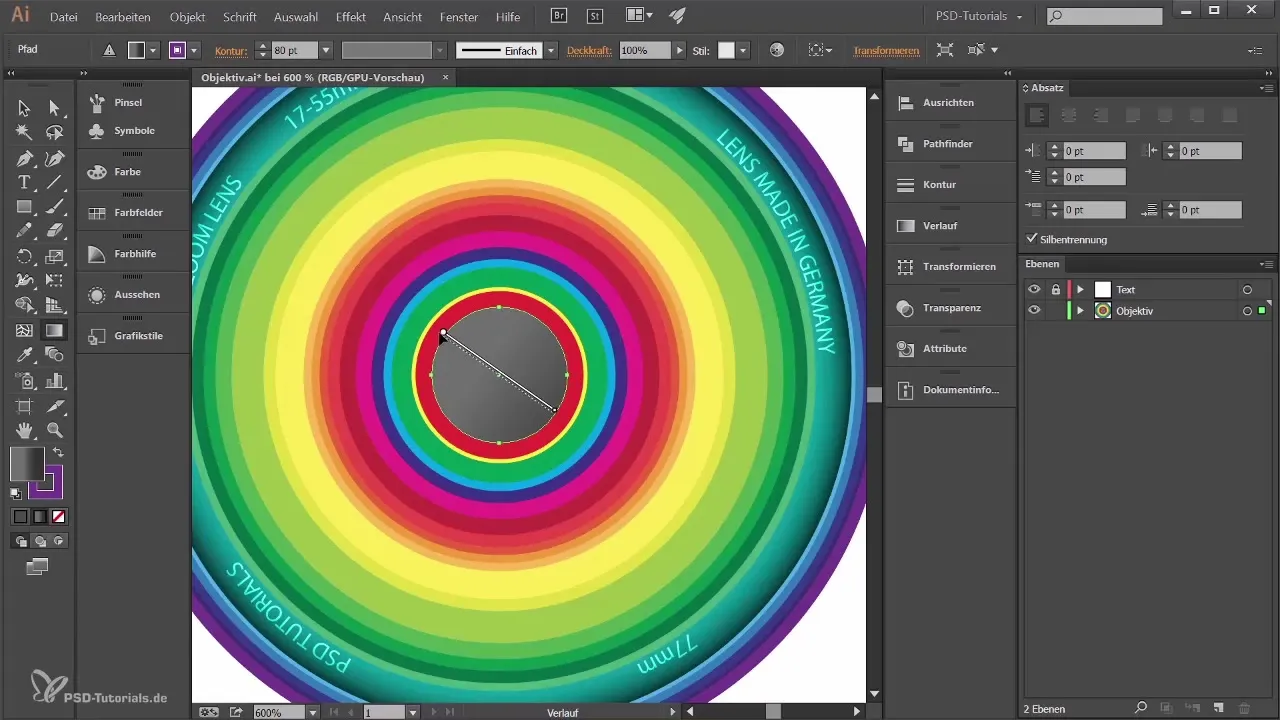
Task: Open the Absatz panel options menu
Action: 1267,88
